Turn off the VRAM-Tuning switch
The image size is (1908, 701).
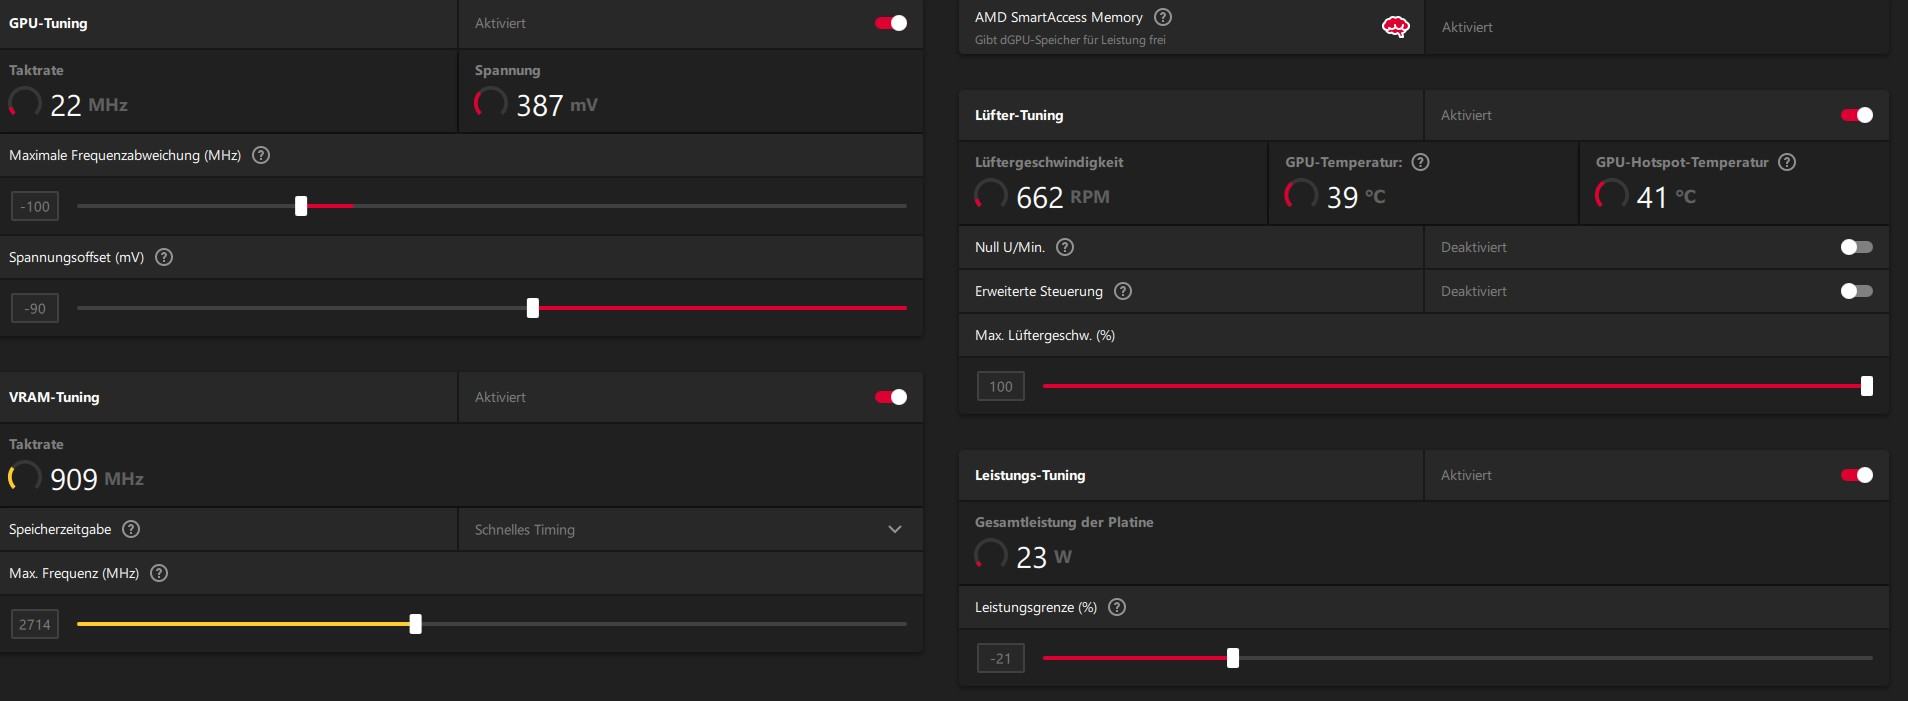pyautogui.click(x=890, y=397)
